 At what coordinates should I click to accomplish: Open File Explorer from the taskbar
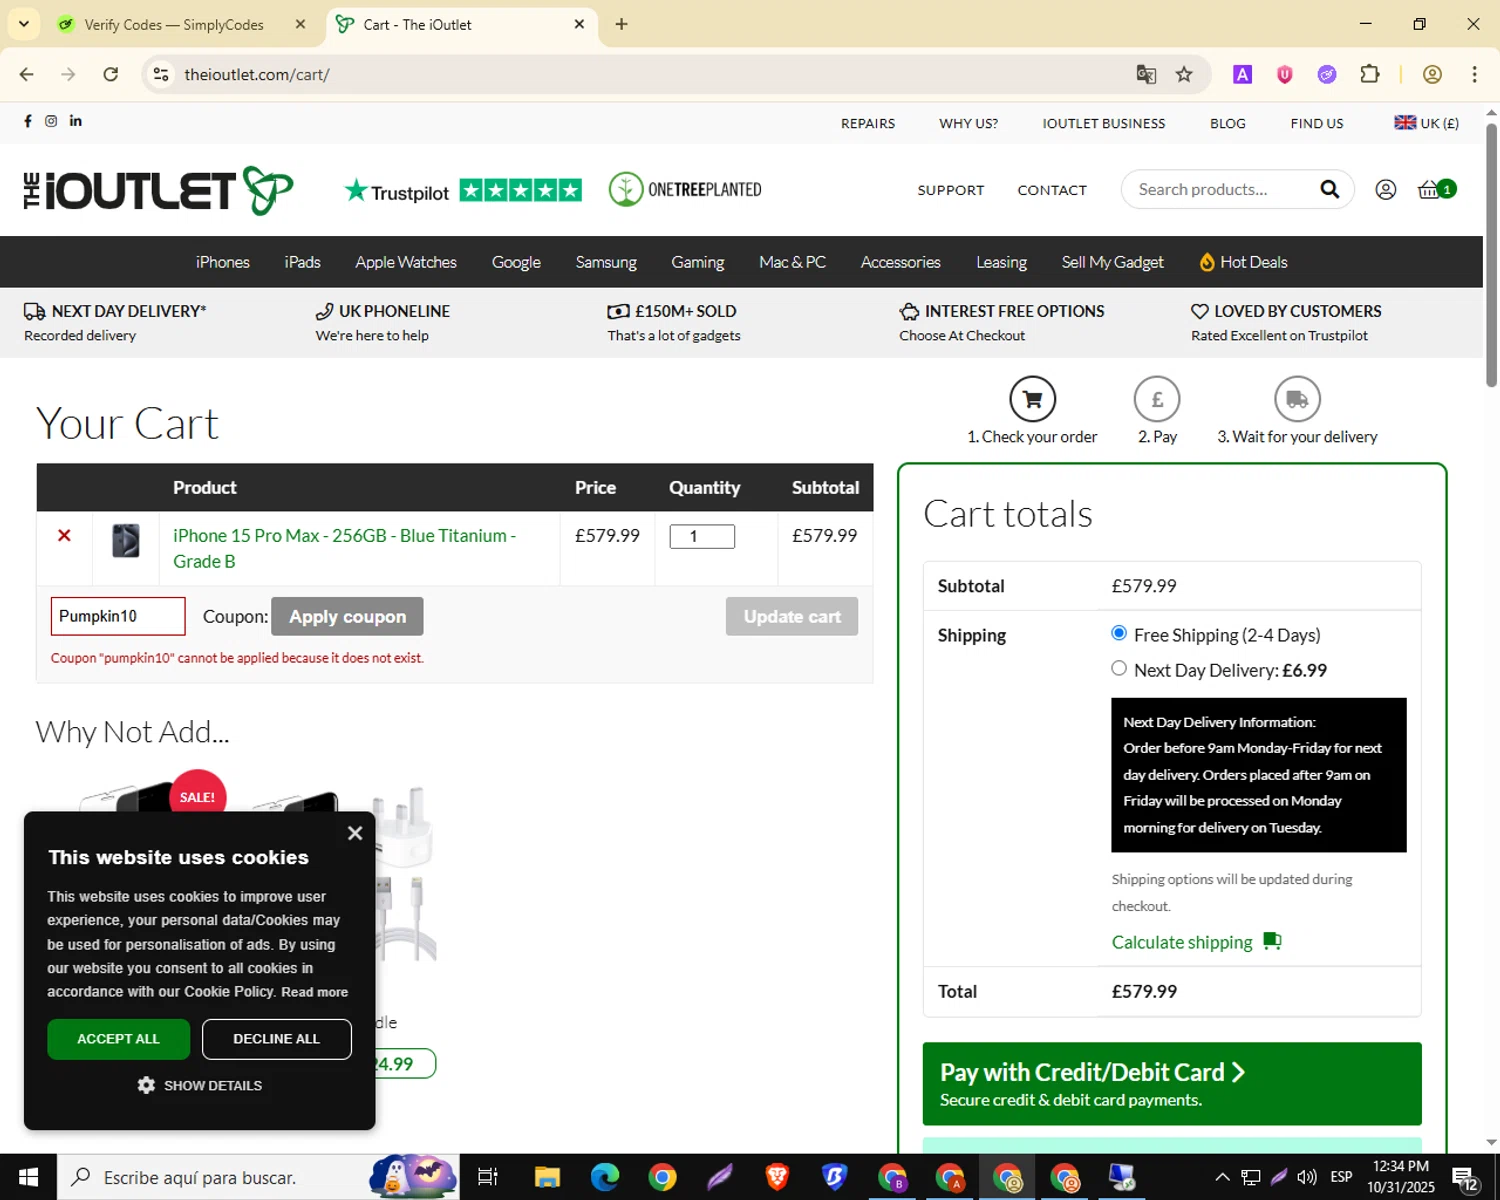point(547,1177)
